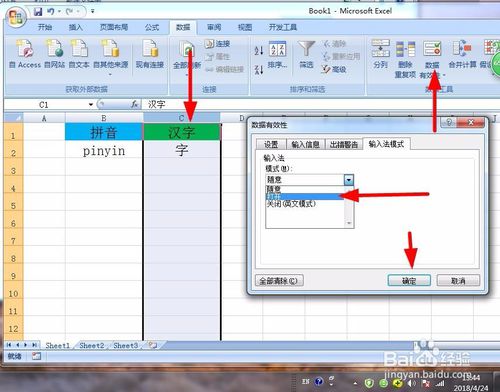Switch to the 开始 ribbon tab

click(x=45, y=27)
